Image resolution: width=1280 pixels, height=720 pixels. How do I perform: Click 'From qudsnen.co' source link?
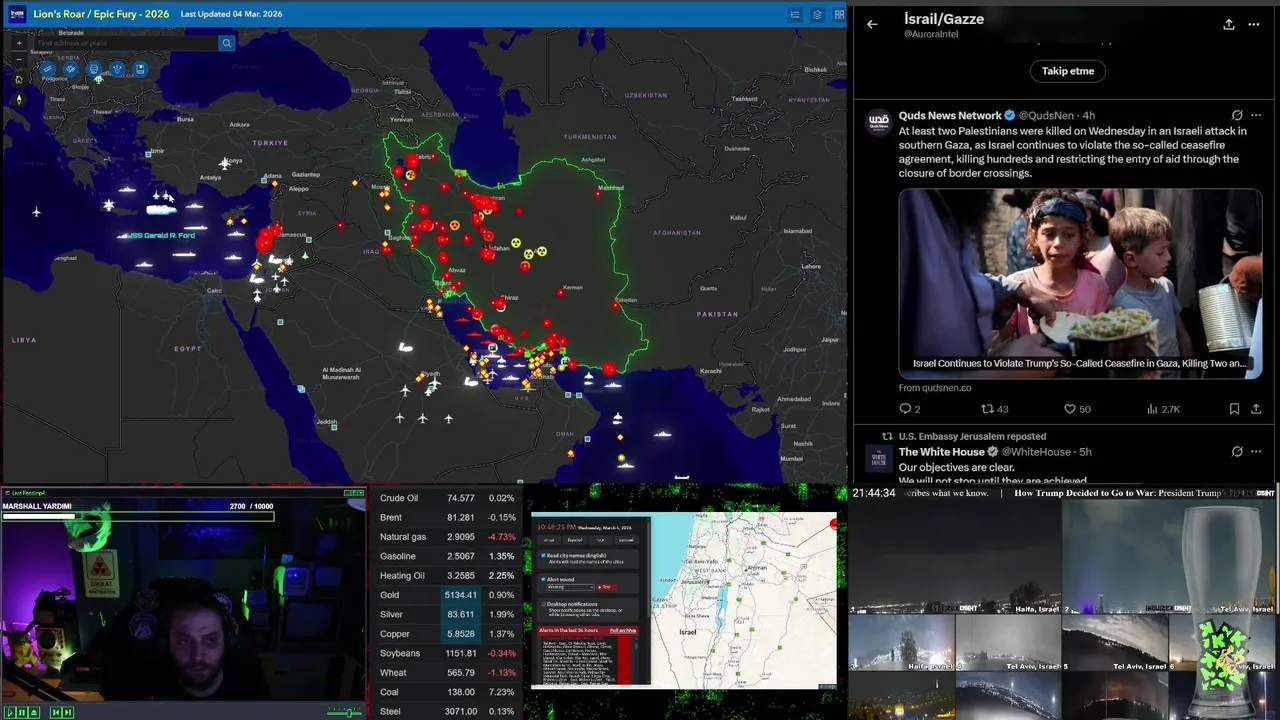[x=935, y=388]
